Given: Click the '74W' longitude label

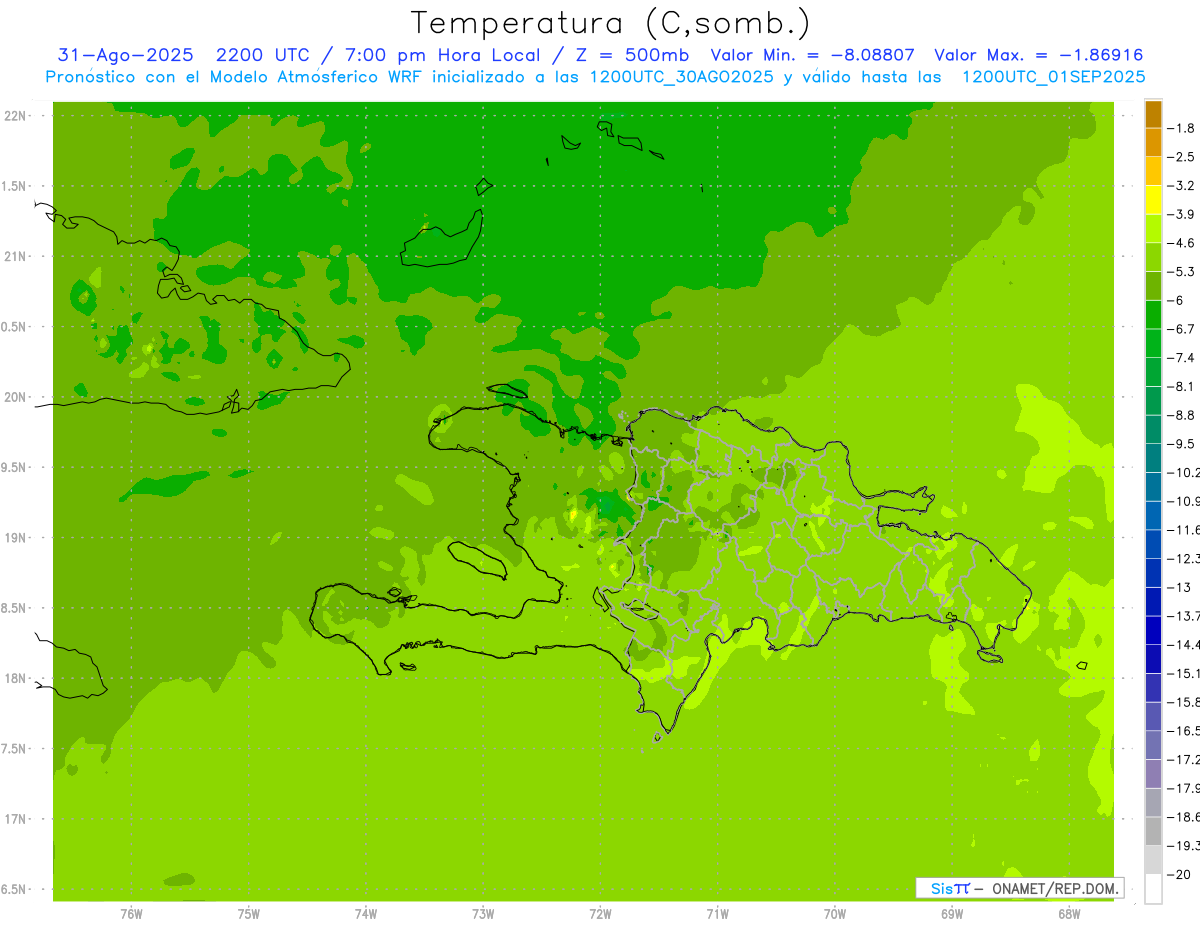Looking at the screenshot, I should (365, 913).
